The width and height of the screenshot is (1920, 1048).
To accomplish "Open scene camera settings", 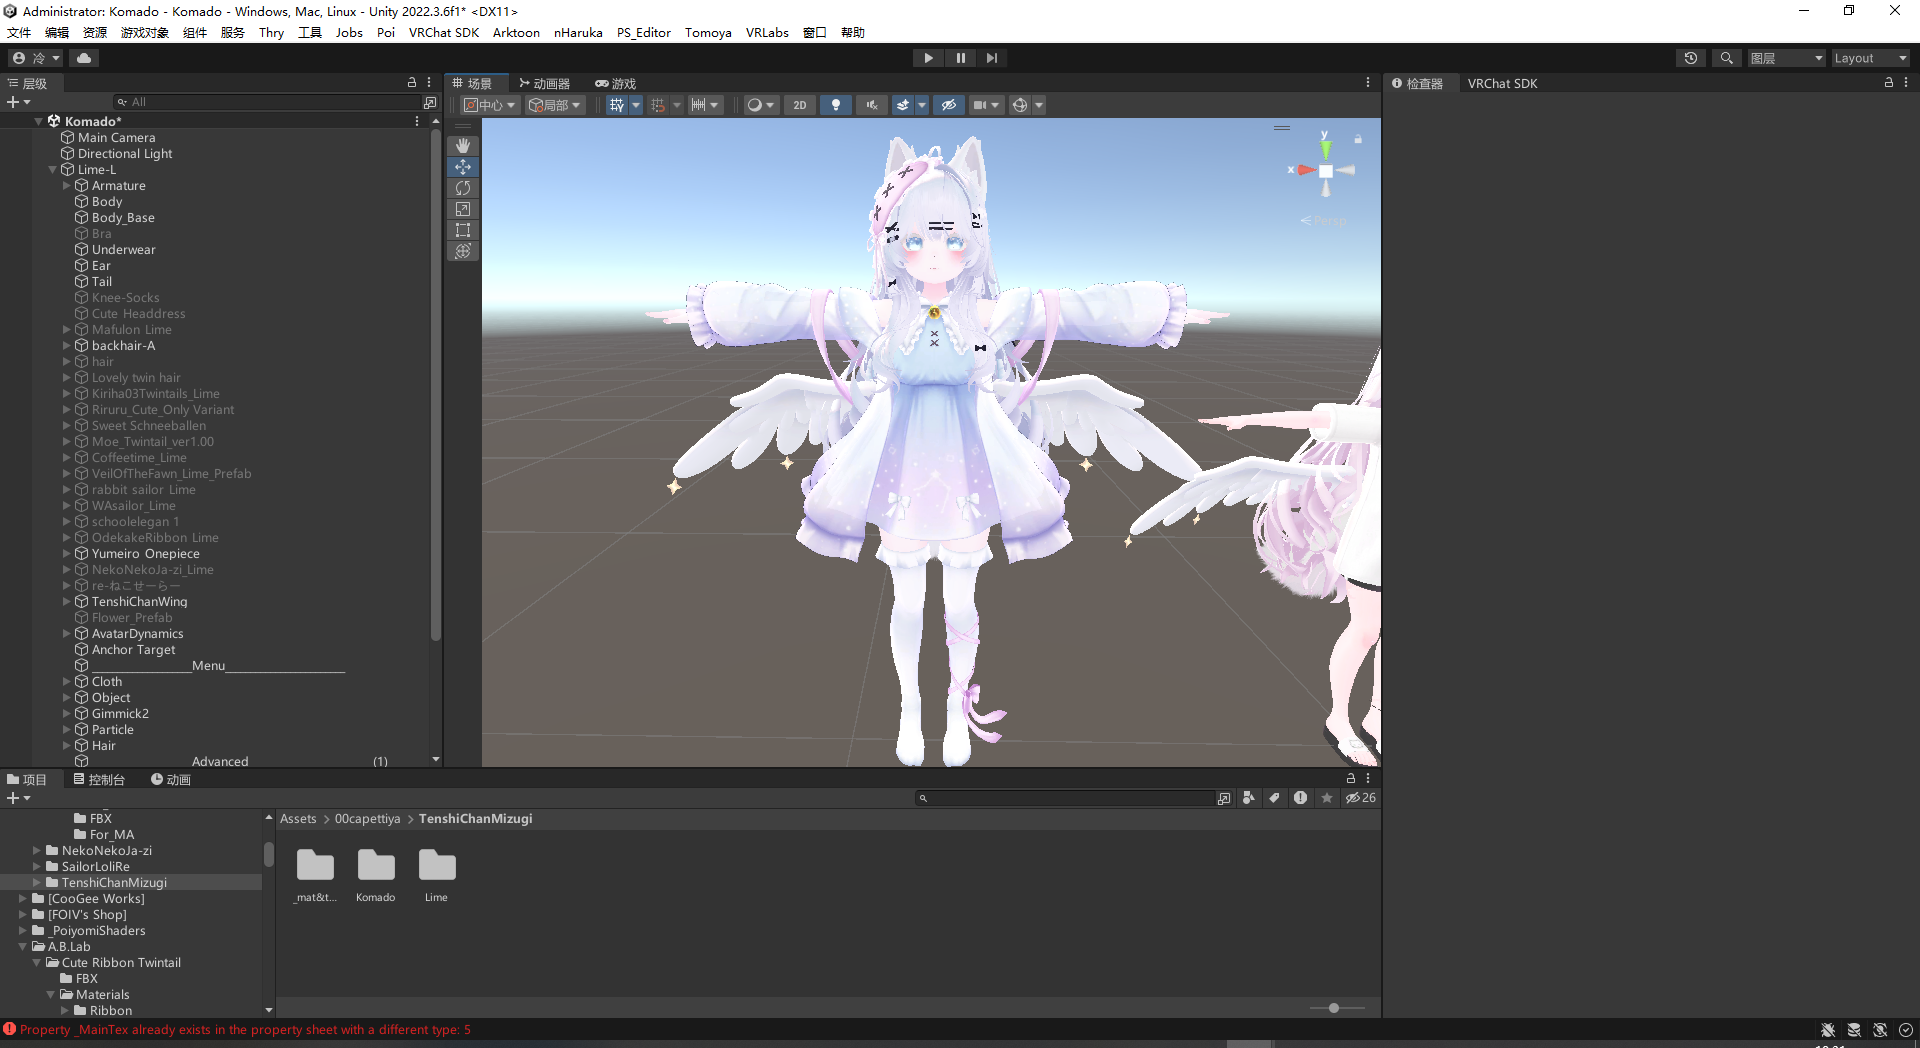I will point(986,105).
